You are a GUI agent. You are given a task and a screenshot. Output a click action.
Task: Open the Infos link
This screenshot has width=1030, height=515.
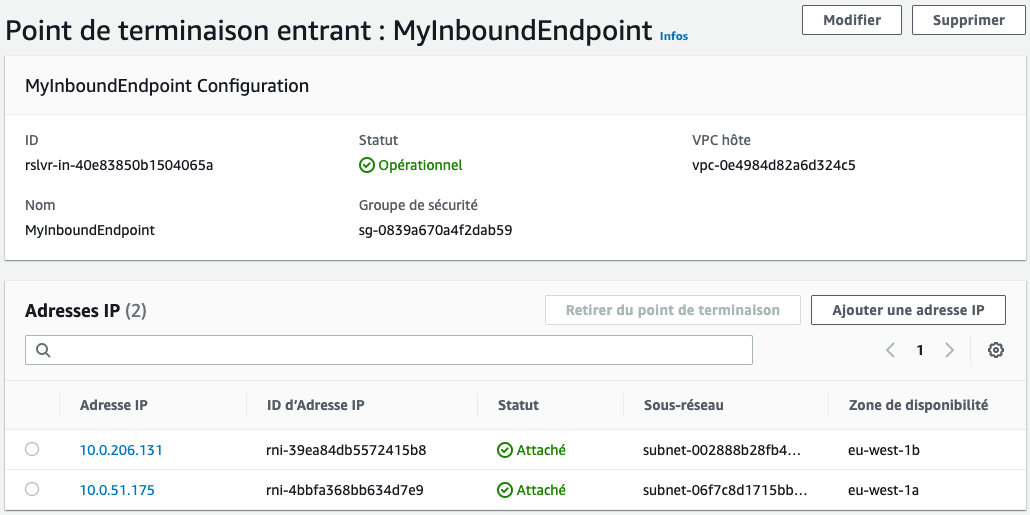pyautogui.click(x=674, y=36)
